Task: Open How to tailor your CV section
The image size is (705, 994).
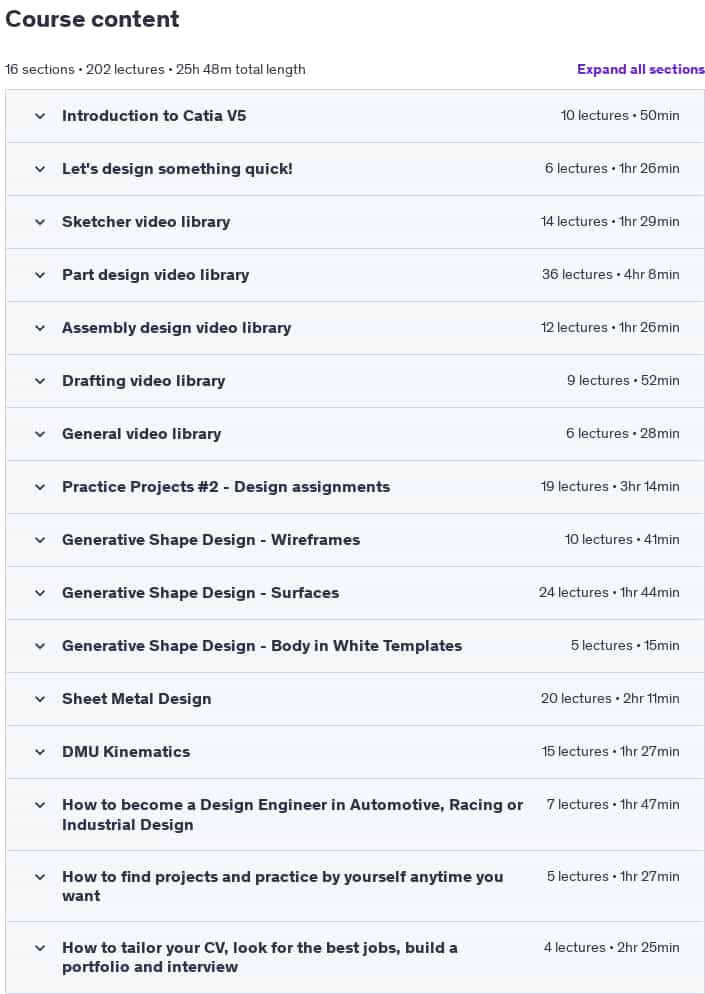Action: click(x=355, y=957)
